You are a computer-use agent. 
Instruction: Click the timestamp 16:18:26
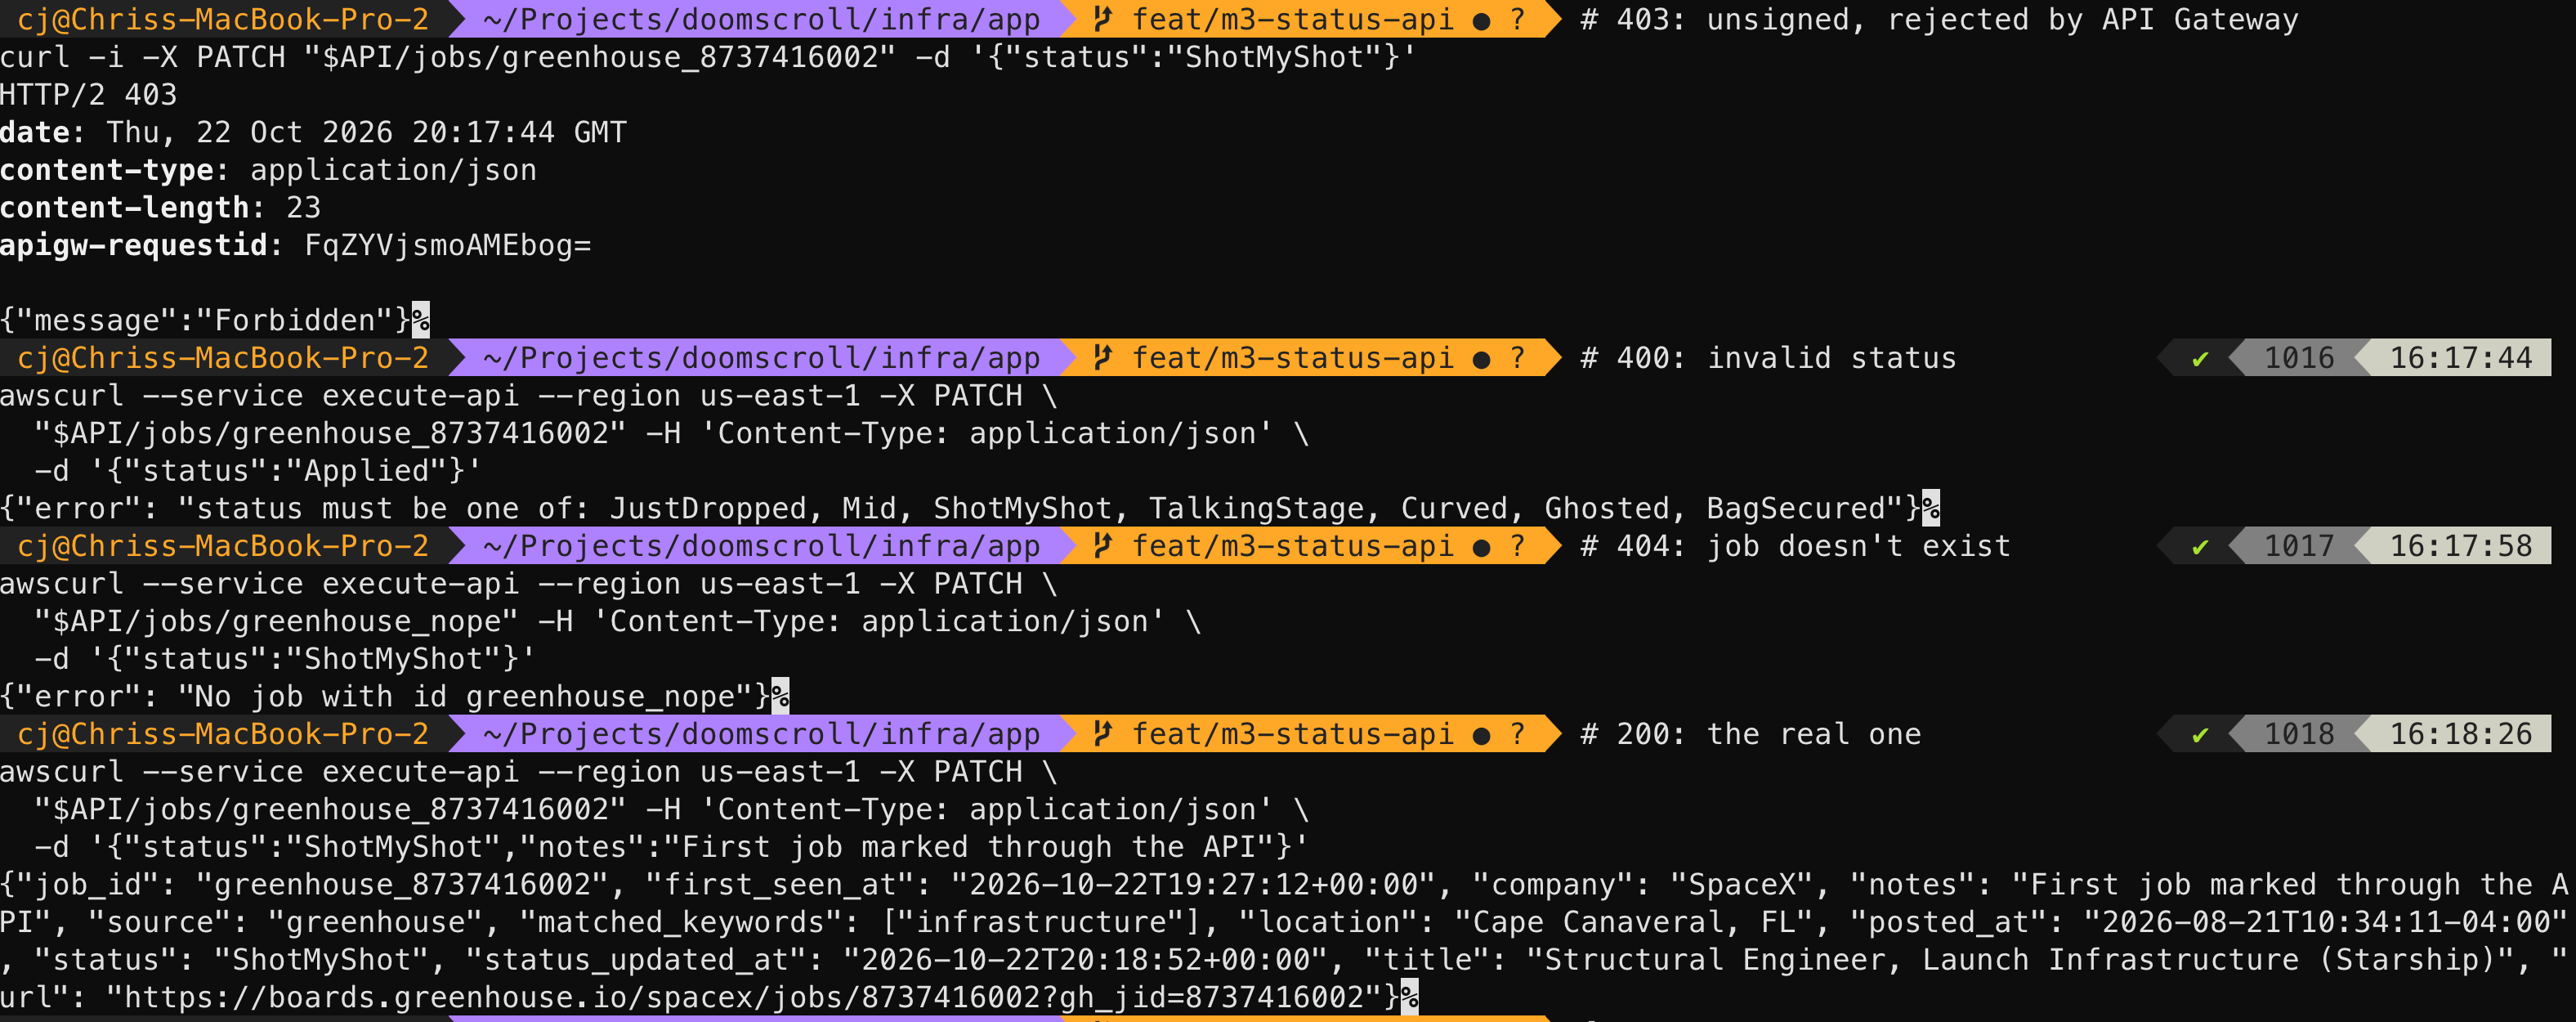(x=2460, y=733)
